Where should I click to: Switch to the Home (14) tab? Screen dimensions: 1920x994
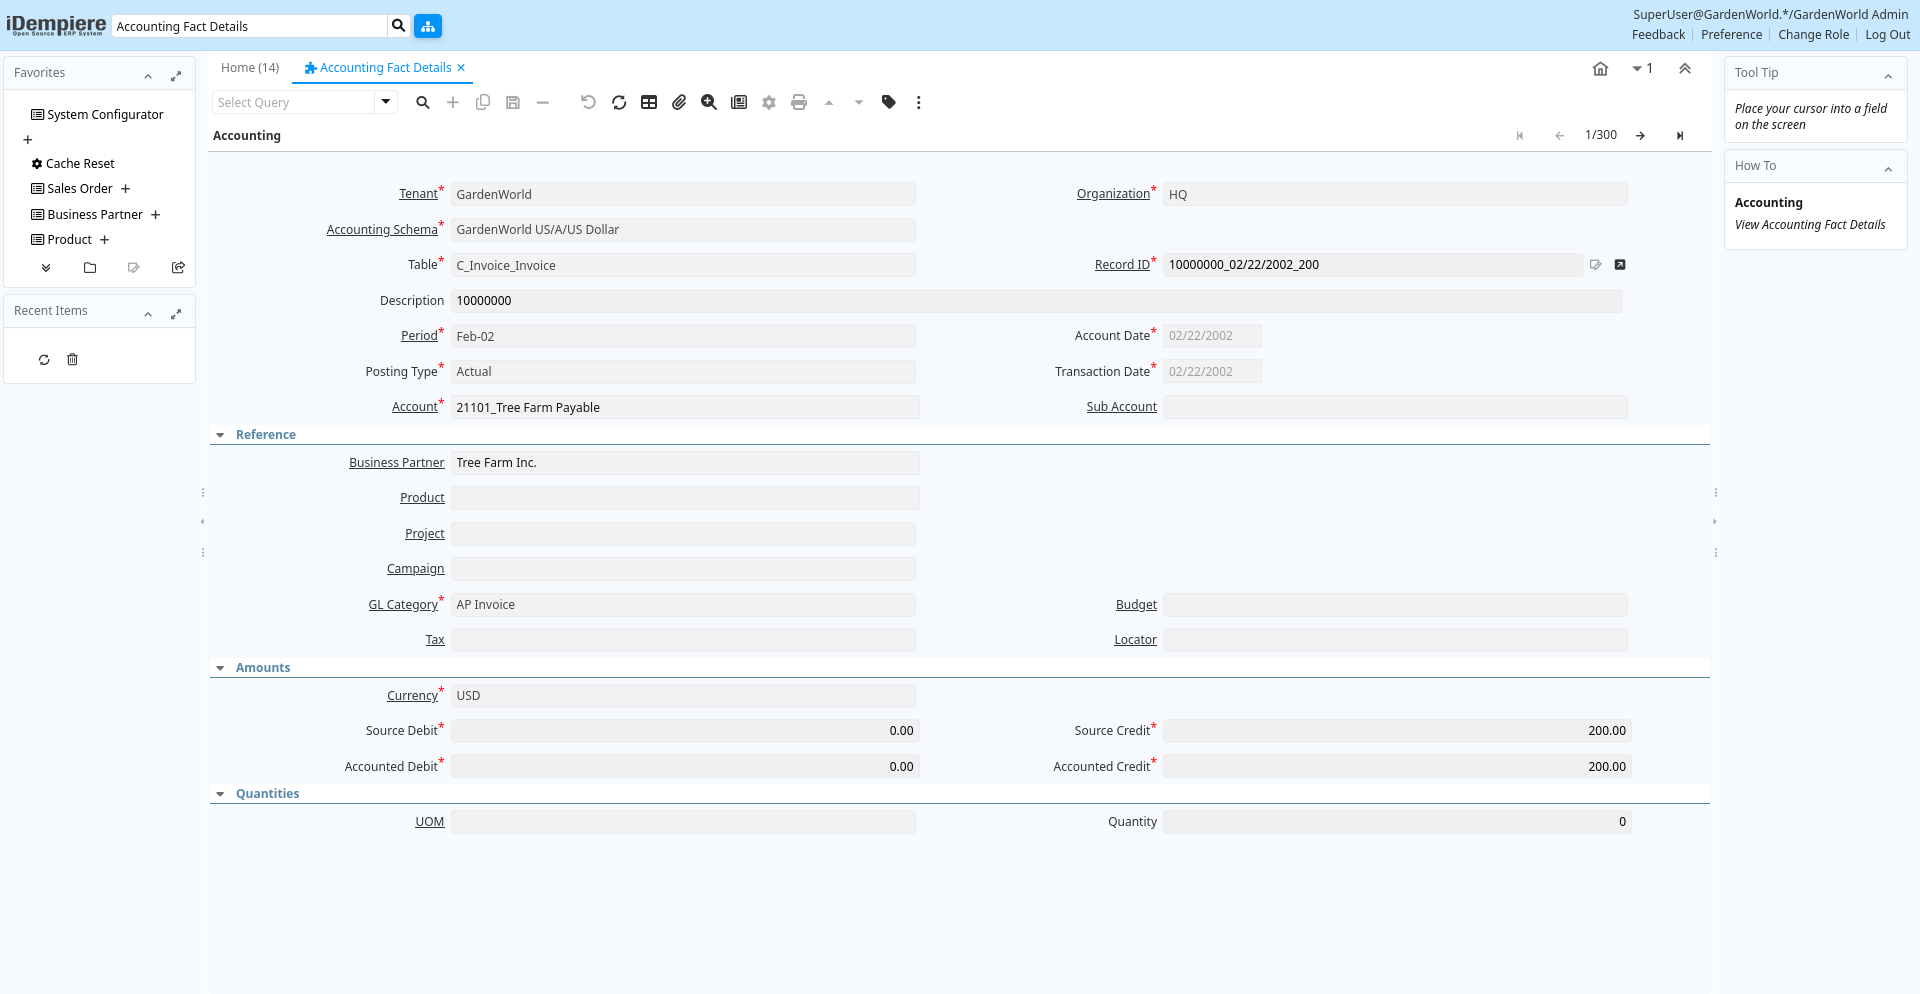tap(250, 68)
